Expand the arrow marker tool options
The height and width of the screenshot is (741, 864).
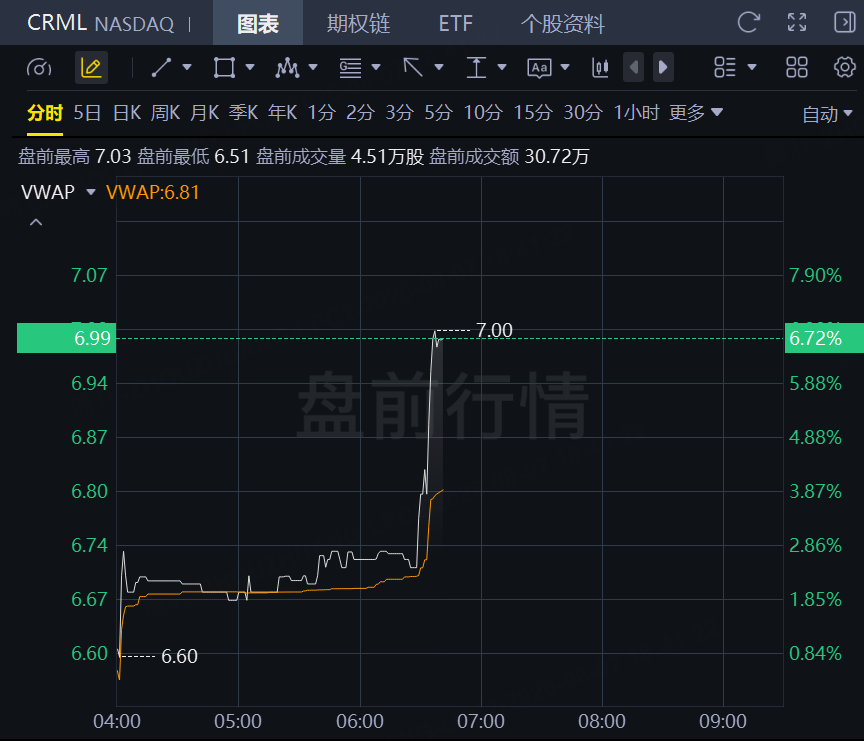tap(439, 67)
